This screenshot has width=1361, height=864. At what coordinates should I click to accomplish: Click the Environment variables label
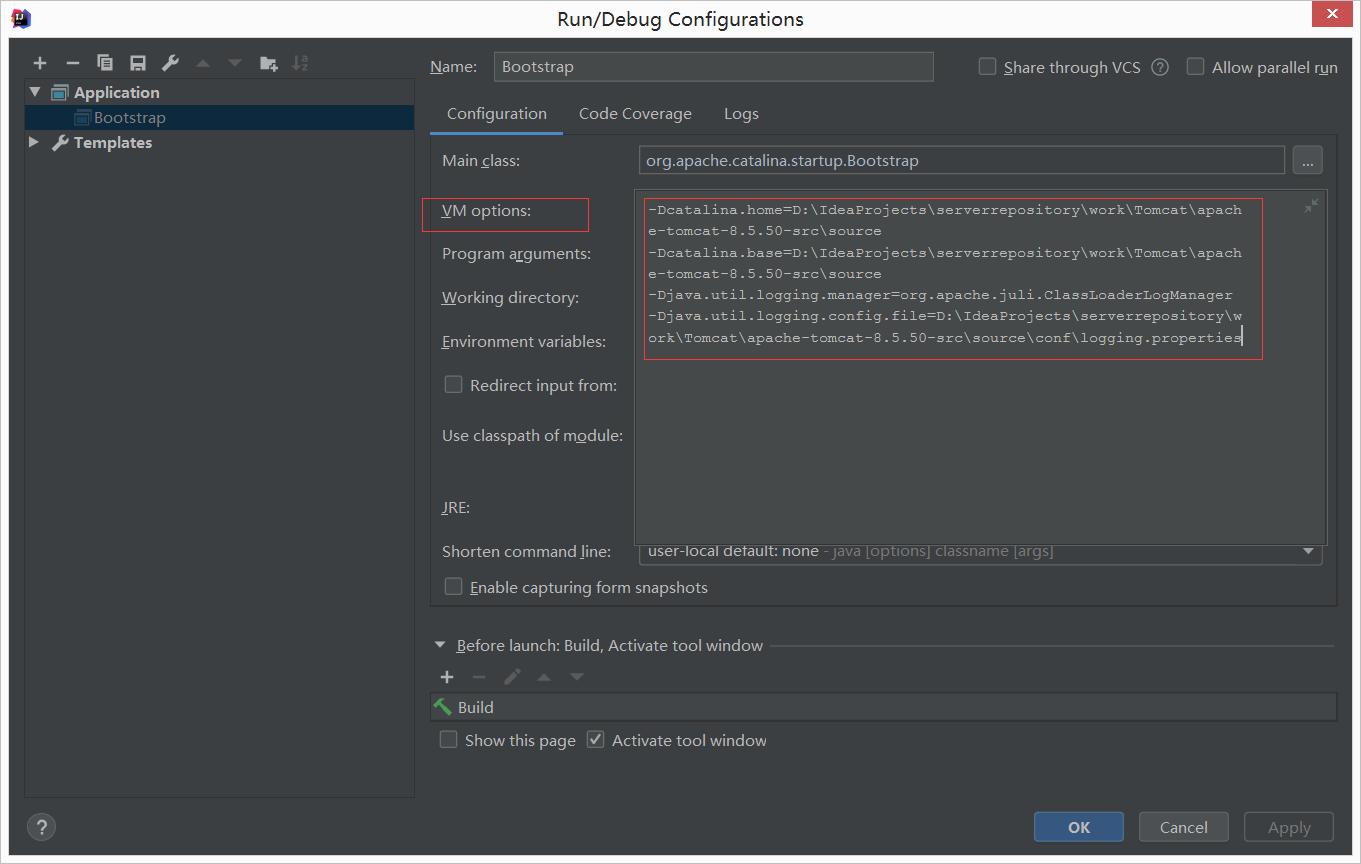525,342
